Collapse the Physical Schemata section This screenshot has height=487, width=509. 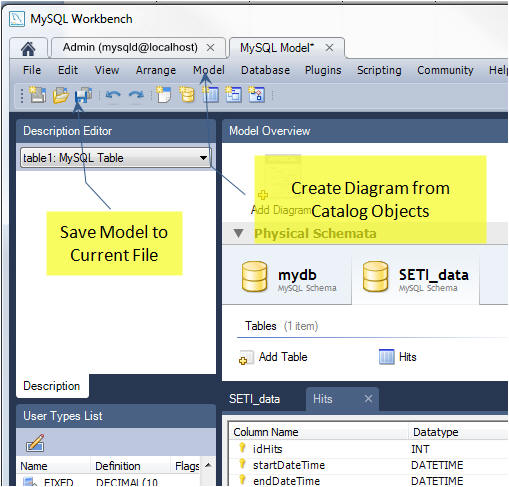[x=238, y=233]
